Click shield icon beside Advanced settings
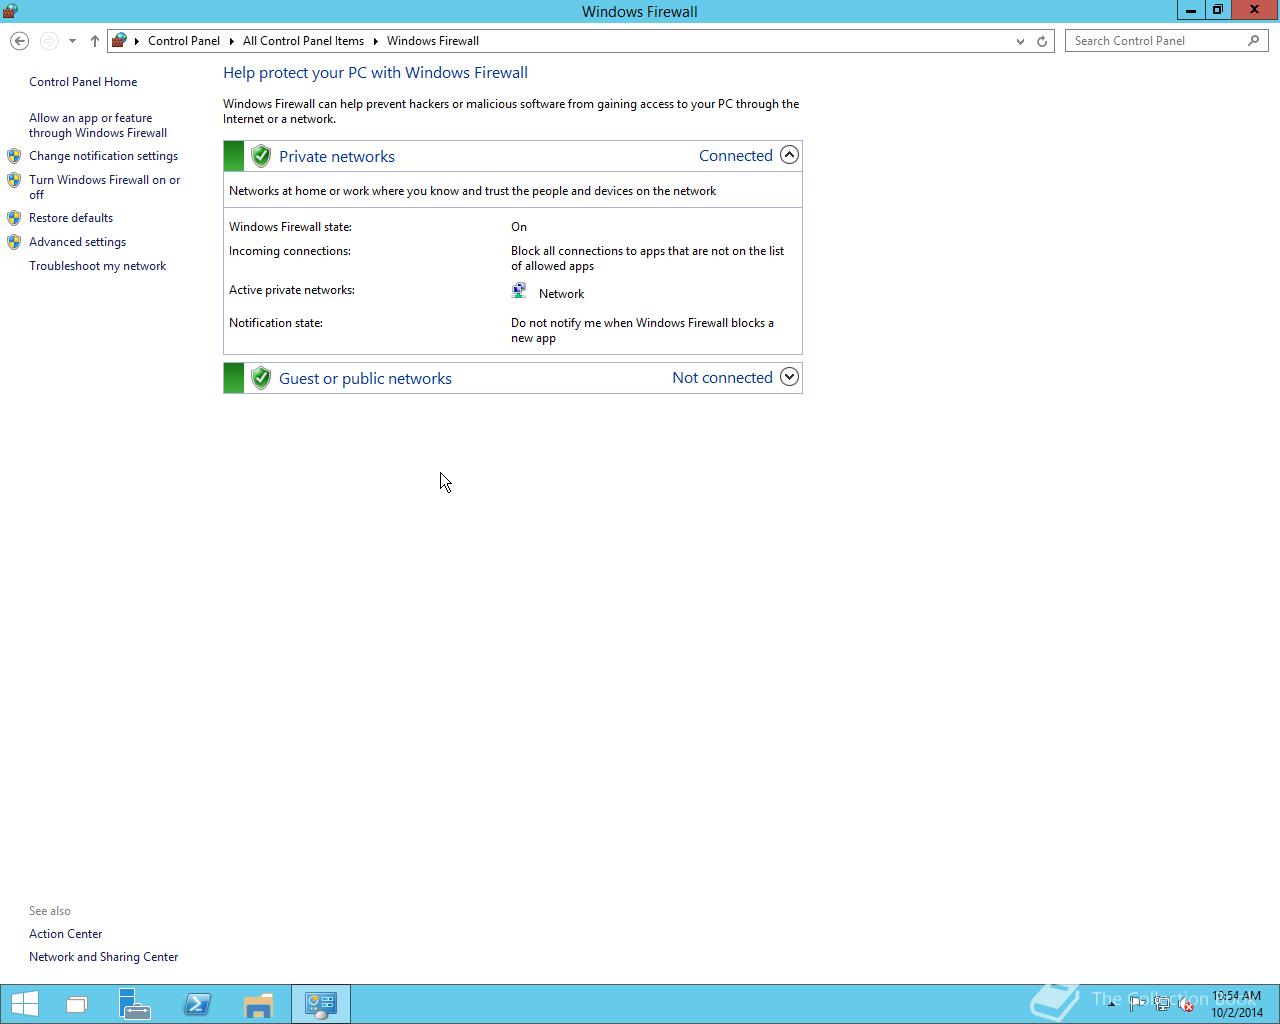Screen dimensions: 1280x1024 click(14, 242)
